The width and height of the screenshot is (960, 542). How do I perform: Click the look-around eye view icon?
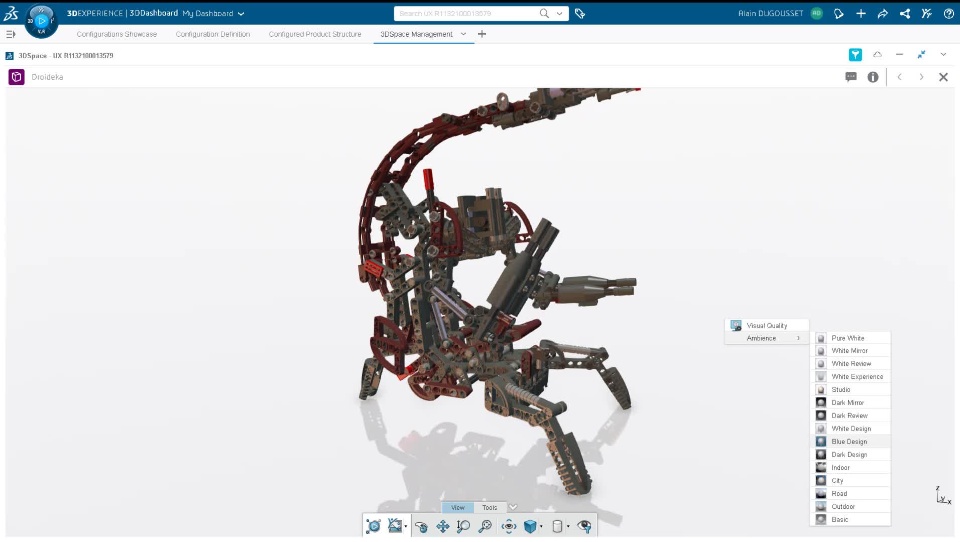click(x=509, y=526)
